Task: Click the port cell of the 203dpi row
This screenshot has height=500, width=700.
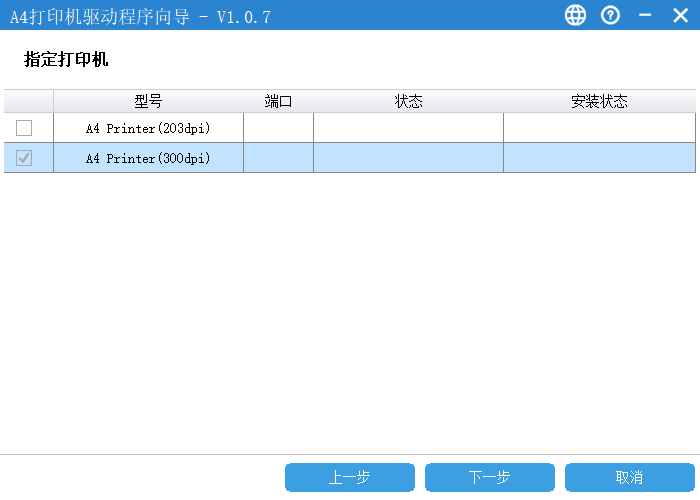Action: coord(279,128)
